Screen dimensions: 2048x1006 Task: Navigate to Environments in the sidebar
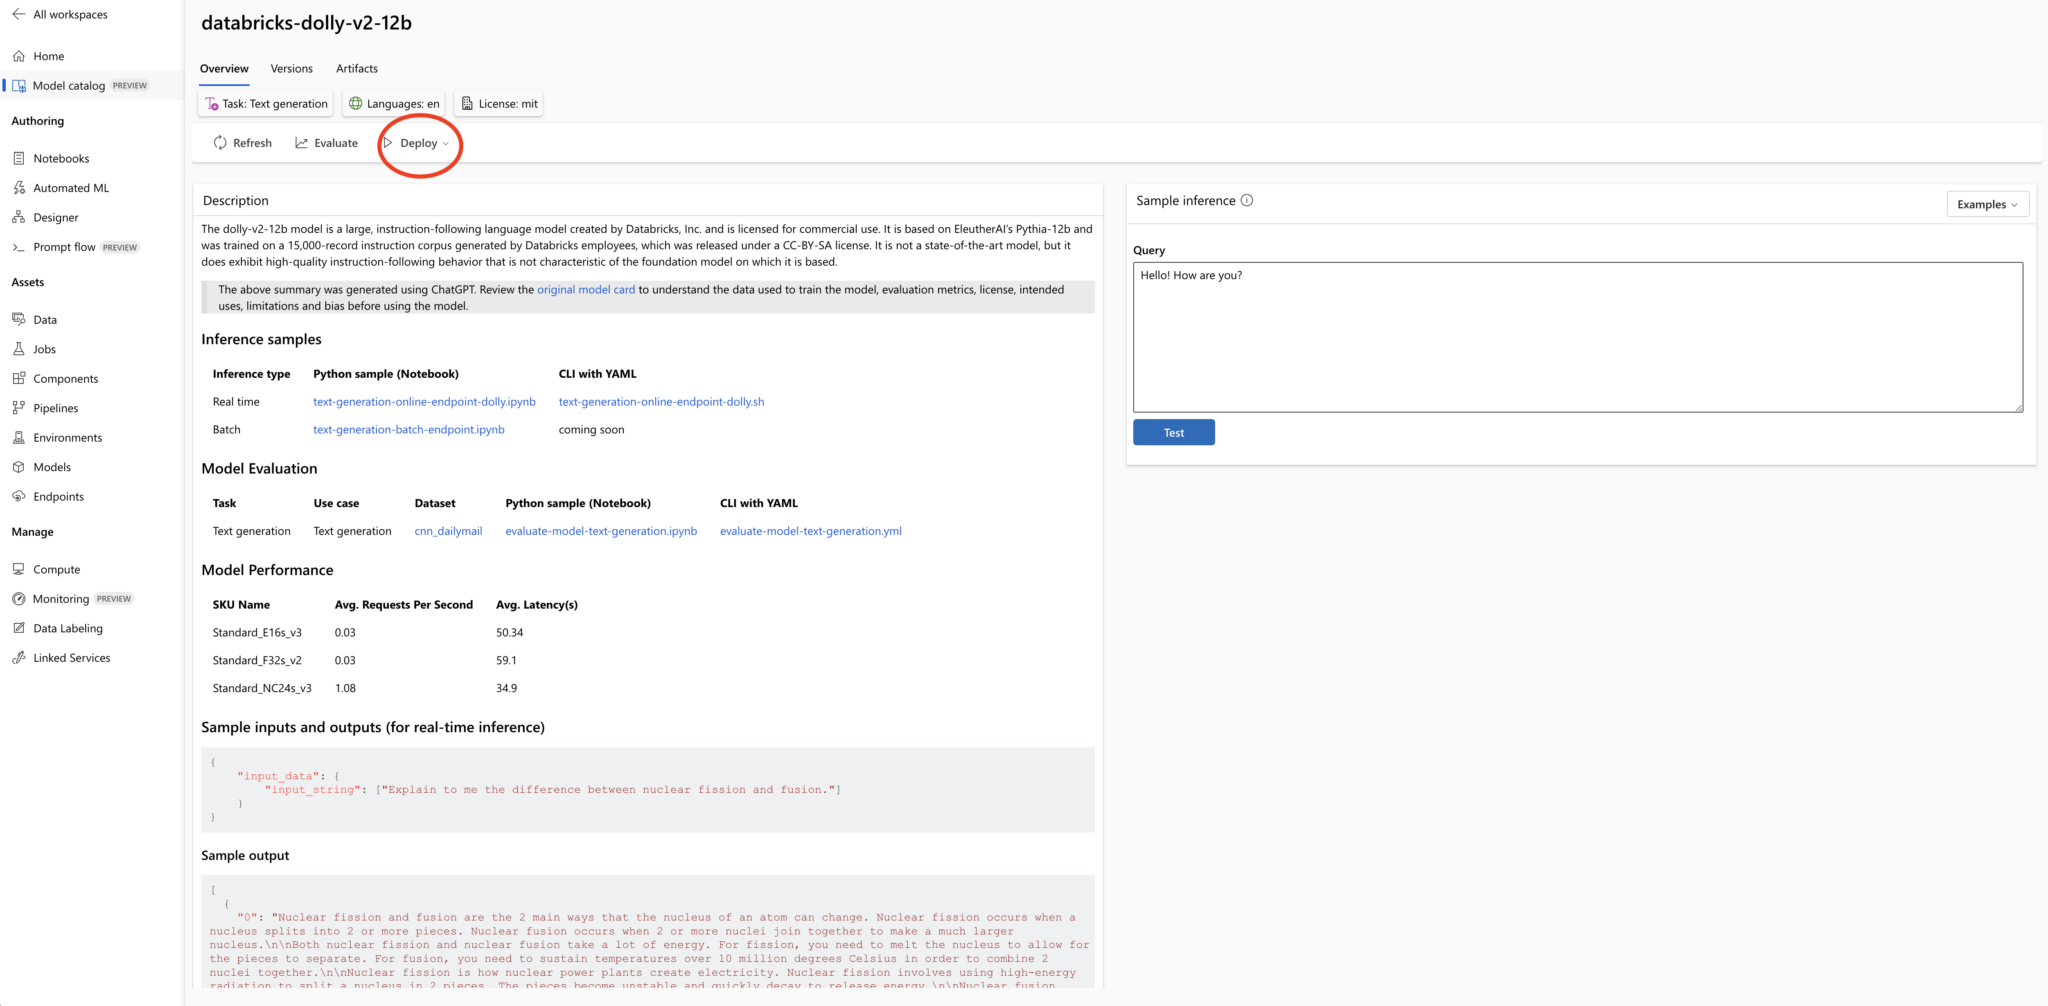pyautogui.click(x=67, y=437)
